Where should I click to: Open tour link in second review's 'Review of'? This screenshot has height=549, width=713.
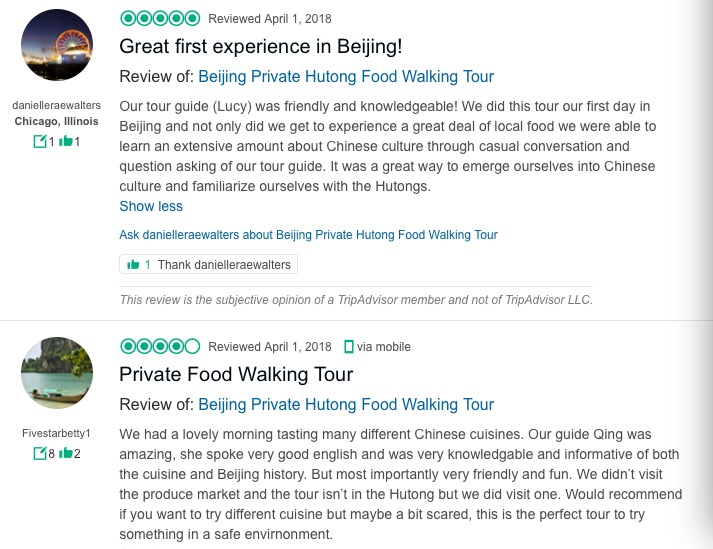(x=346, y=405)
